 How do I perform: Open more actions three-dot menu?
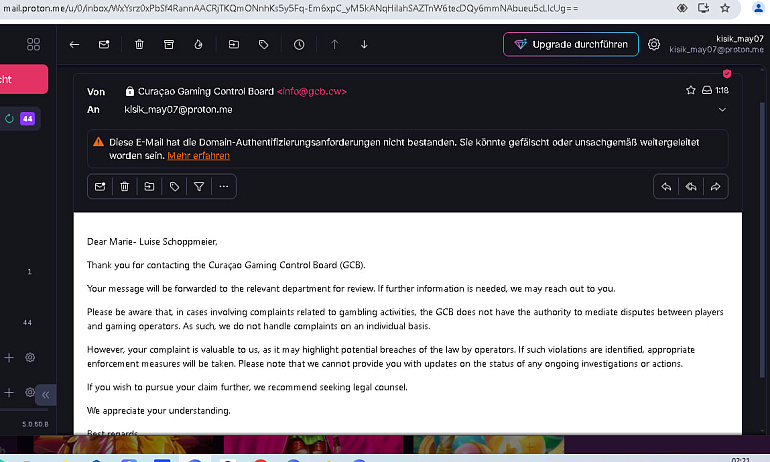pos(224,187)
